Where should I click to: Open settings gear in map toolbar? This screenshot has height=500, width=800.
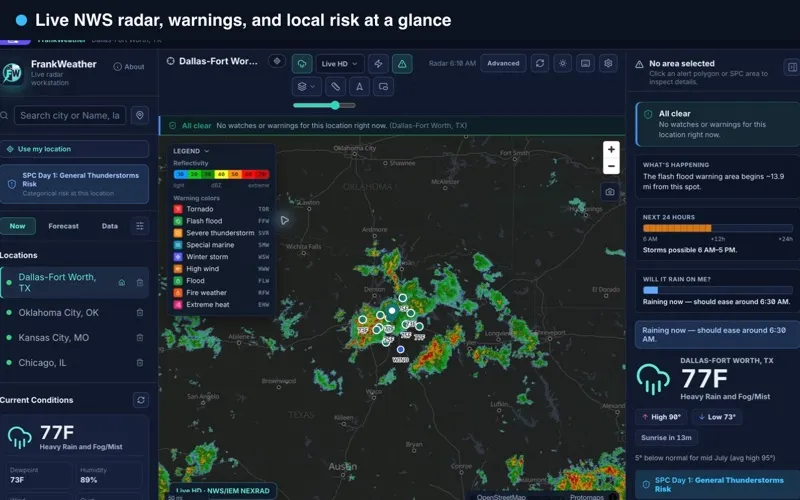[x=608, y=63]
